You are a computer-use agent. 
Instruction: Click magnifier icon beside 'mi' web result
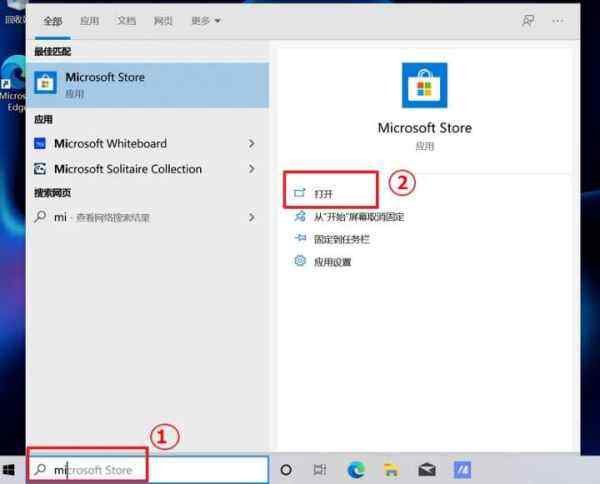(40, 217)
